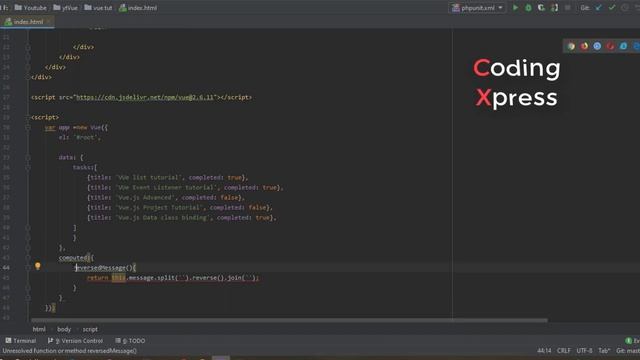Click the html breadcrumb below the editor
Image resolution: width=640 pixels, height=360 pixels.
click(39, 329)
